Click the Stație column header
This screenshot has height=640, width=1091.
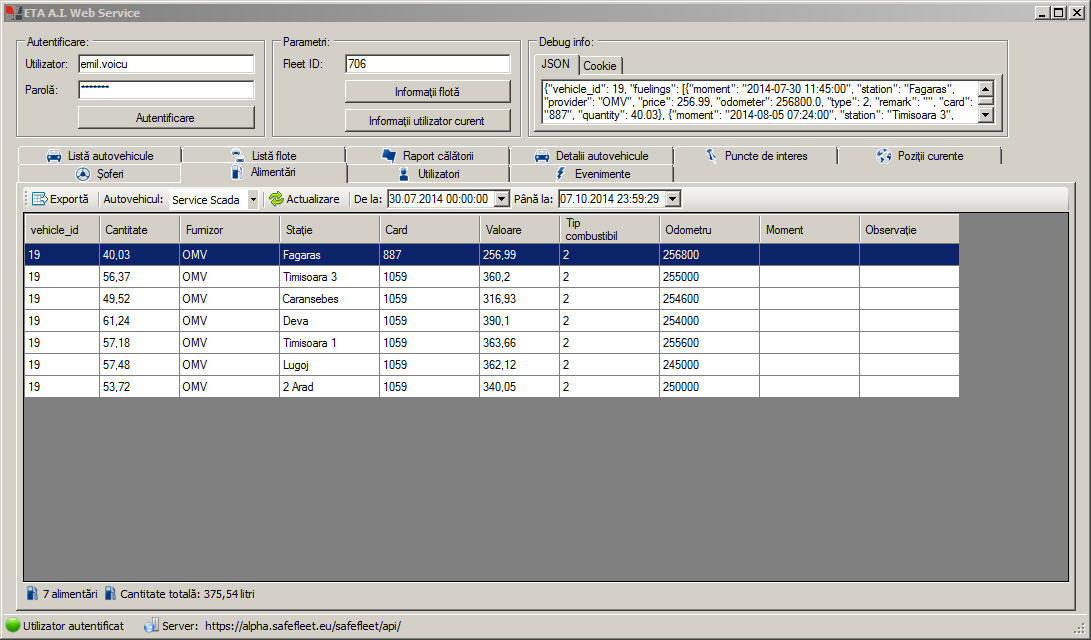pyautogui.click(x=329, y=230)
